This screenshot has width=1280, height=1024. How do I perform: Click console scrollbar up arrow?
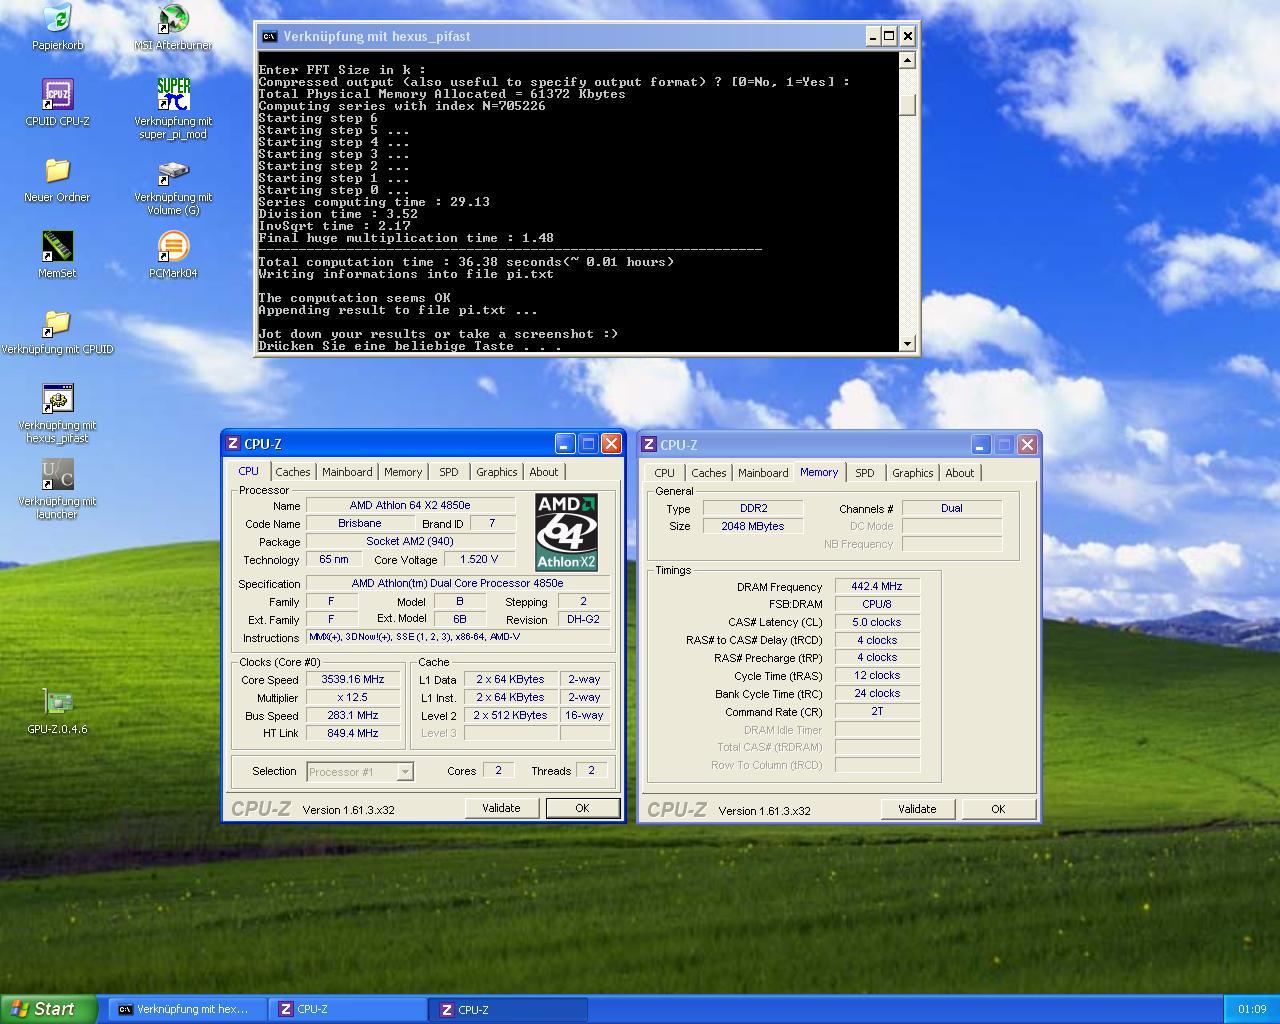coord(907,60)
